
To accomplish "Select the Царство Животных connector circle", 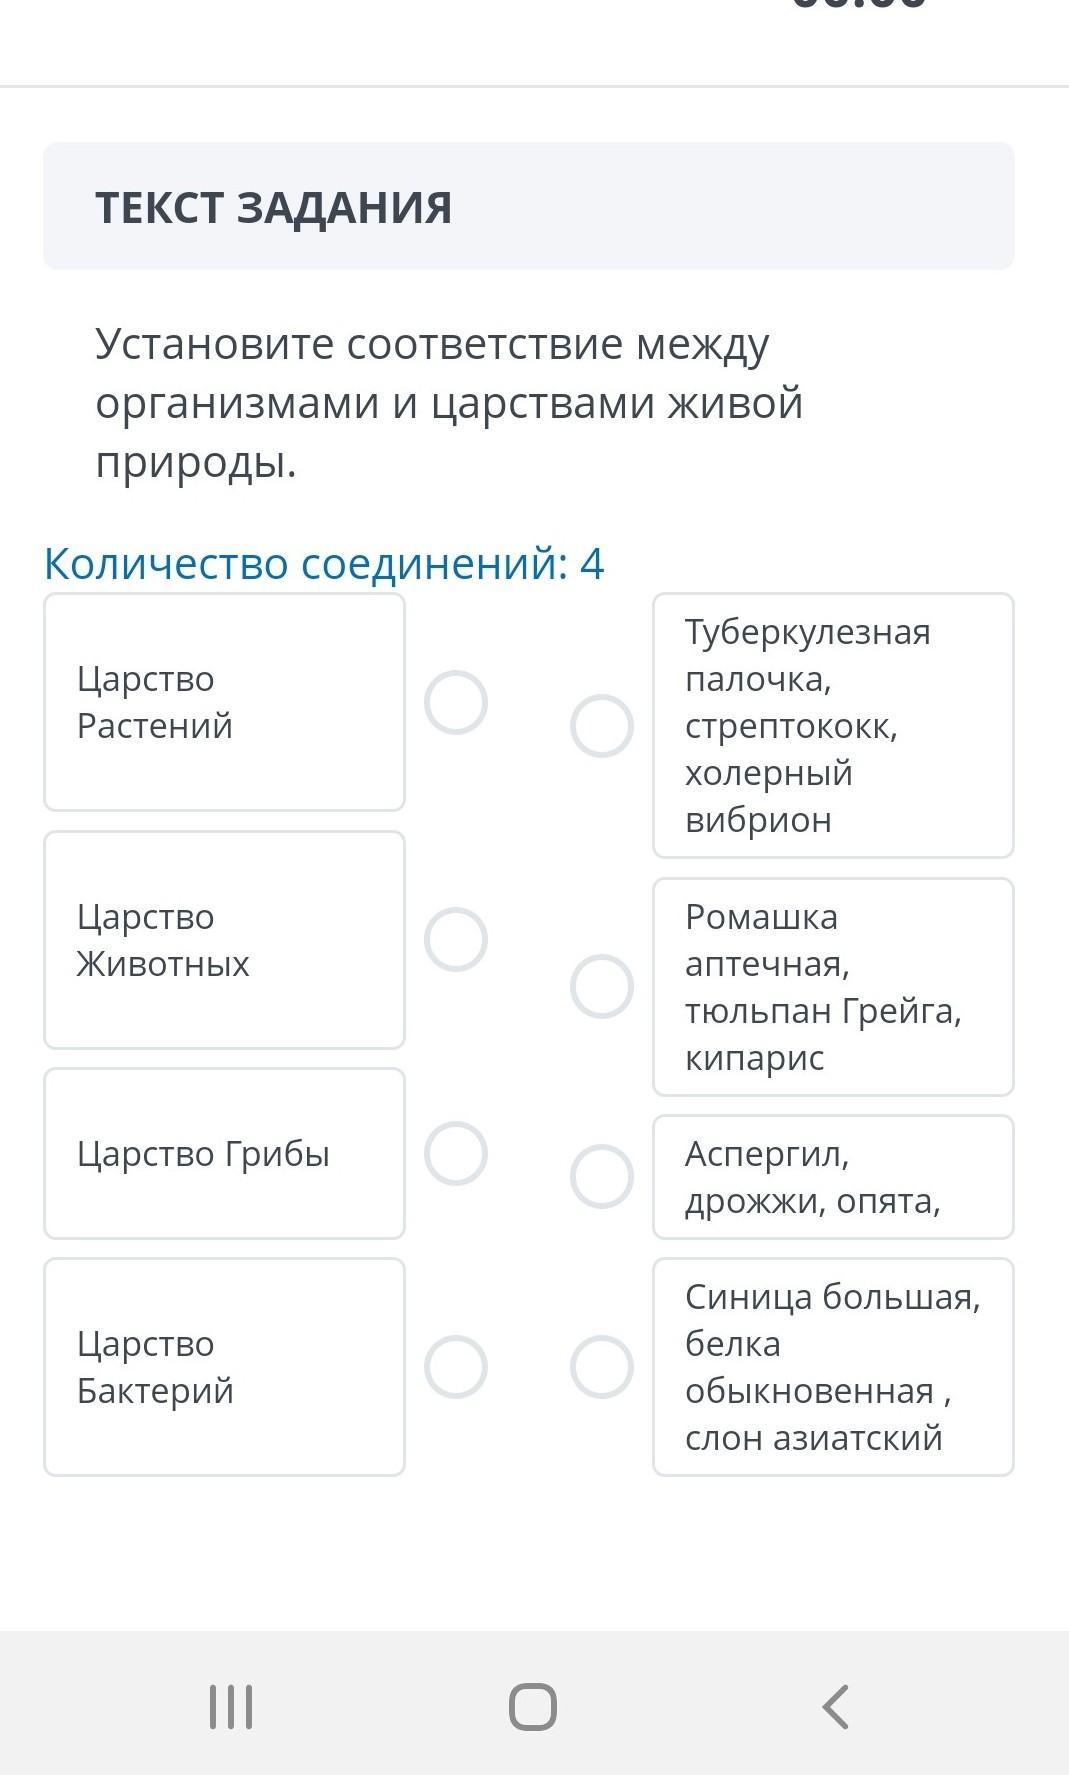I will 456,939.
